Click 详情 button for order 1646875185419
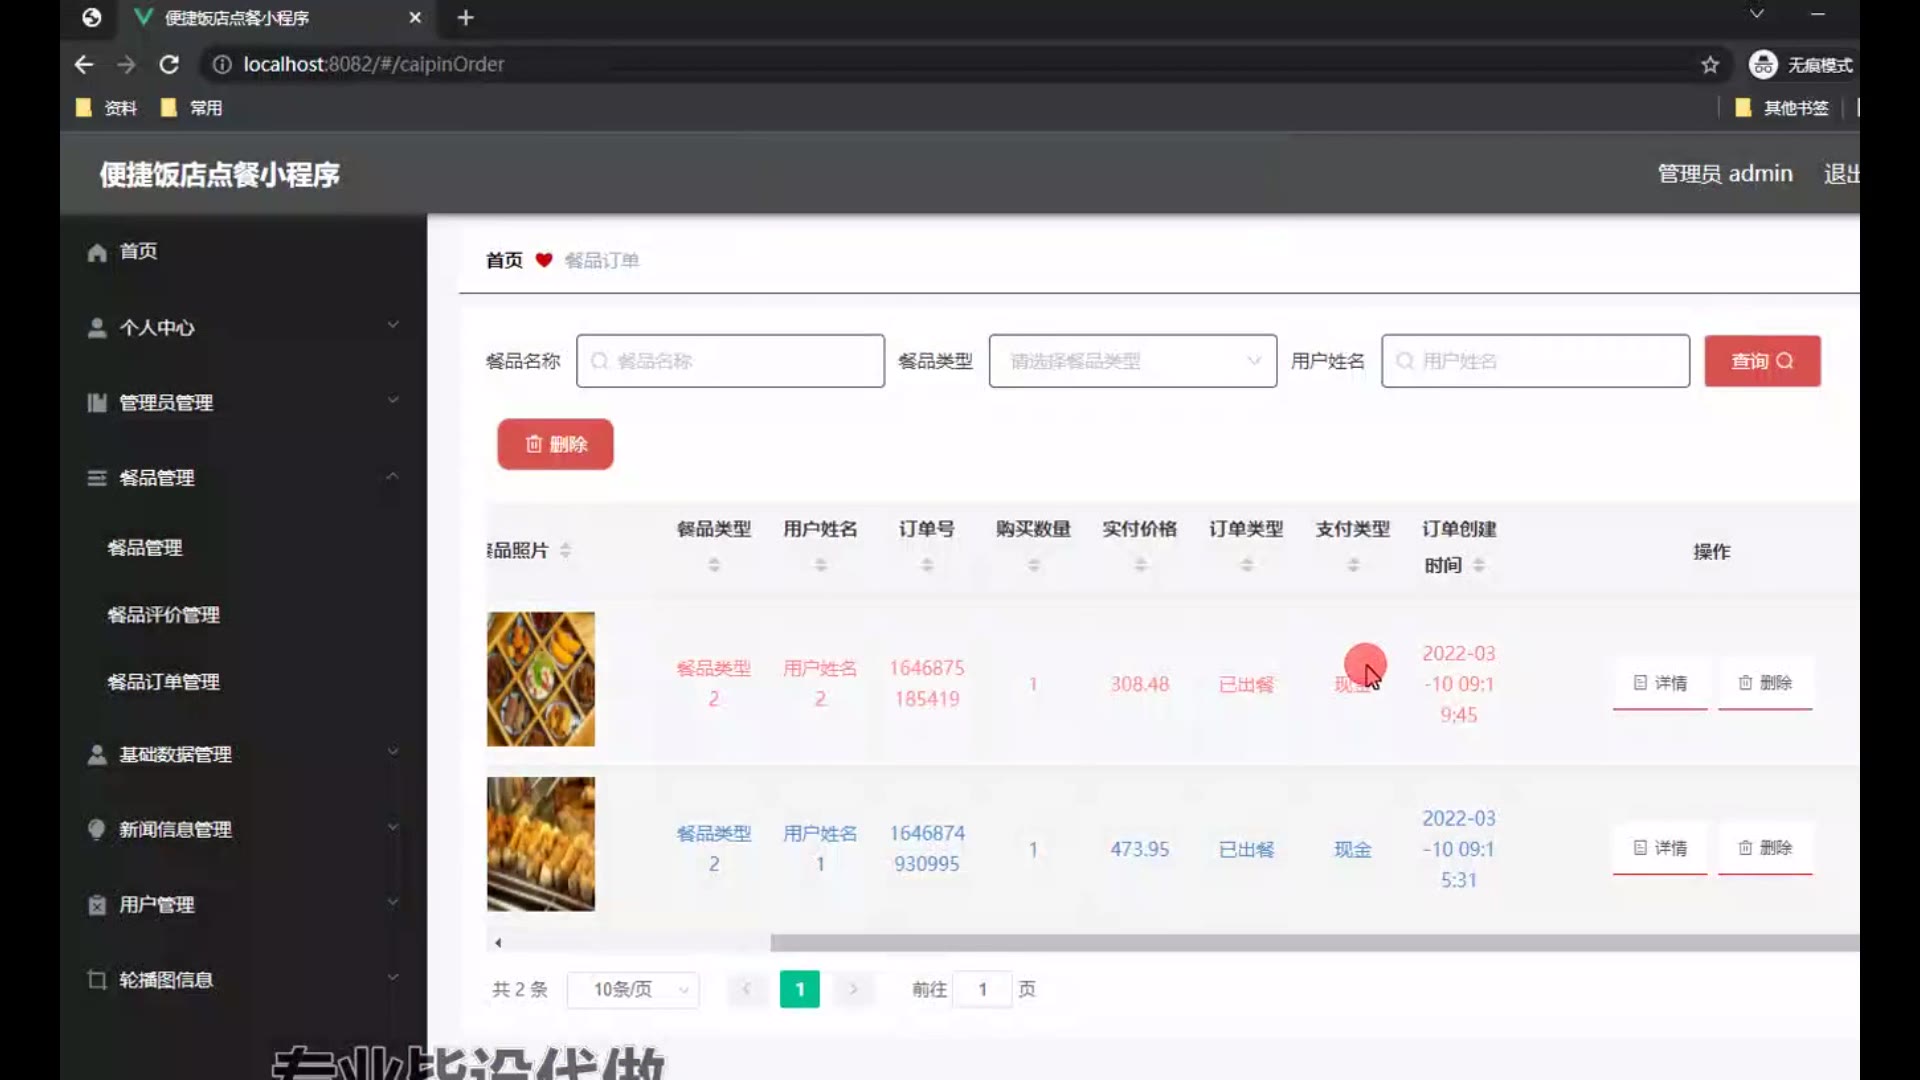Screen dimensions: 1920x1080 pyautogui.click(x=1660, y=683)
